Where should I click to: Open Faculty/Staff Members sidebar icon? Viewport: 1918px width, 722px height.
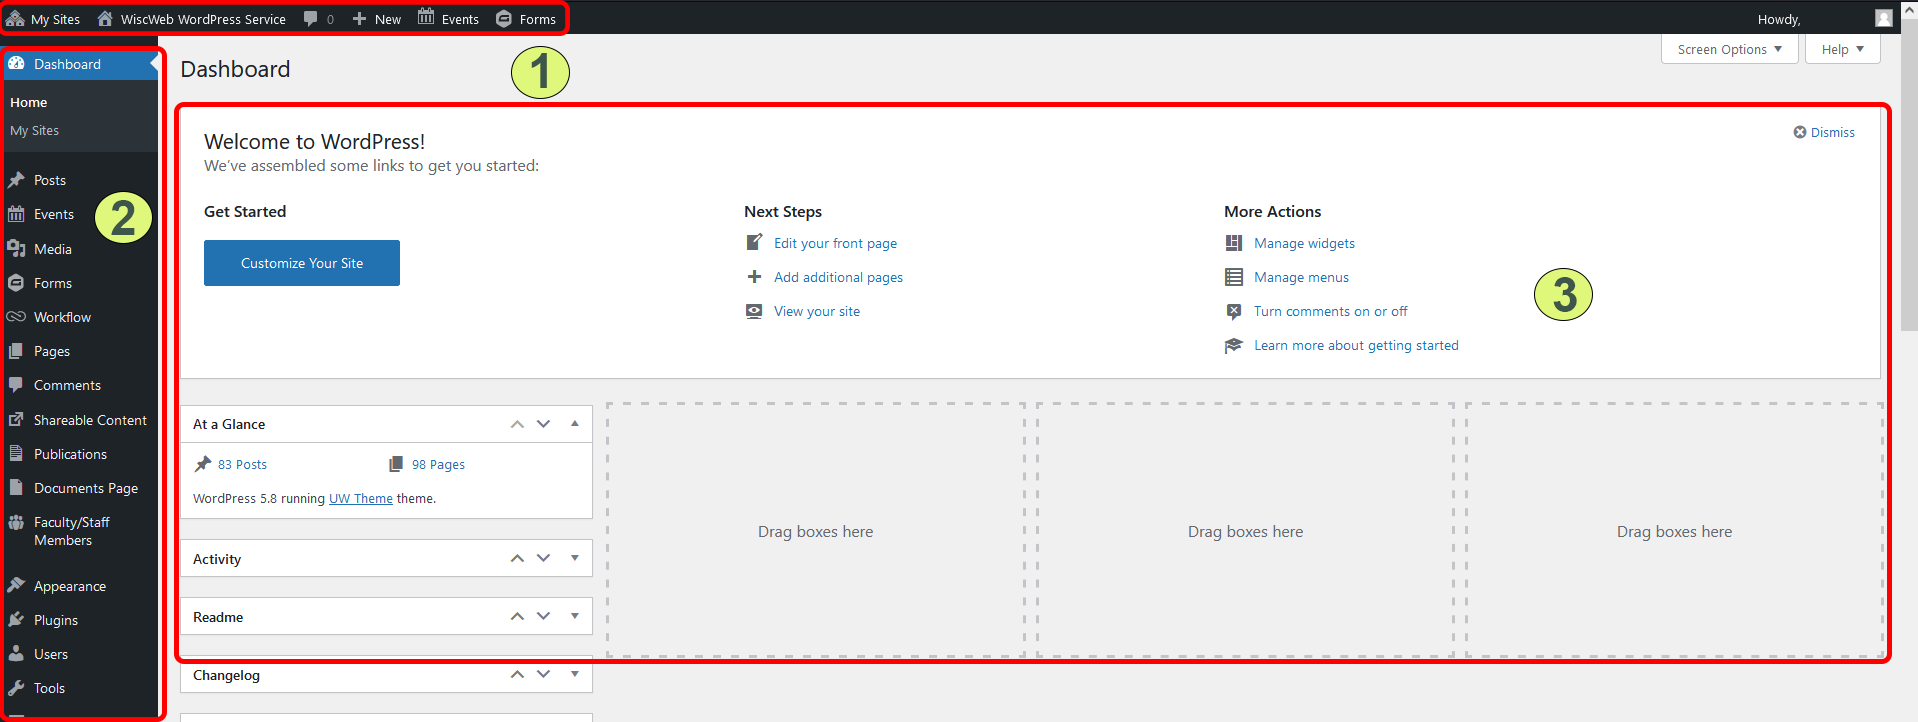16,523
